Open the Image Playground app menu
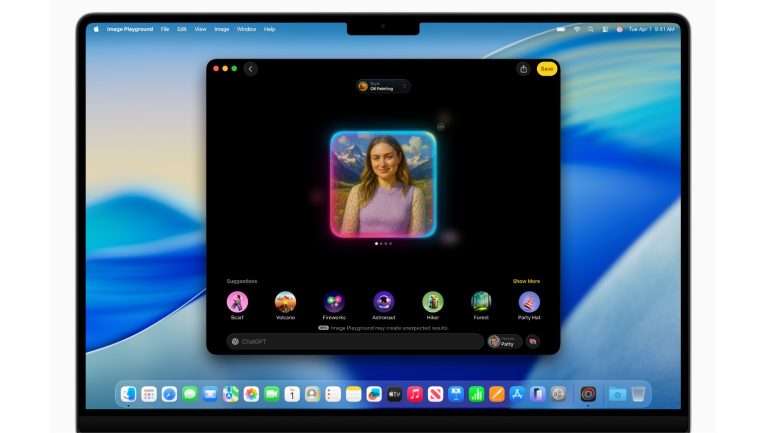 (x=130, y=29)
